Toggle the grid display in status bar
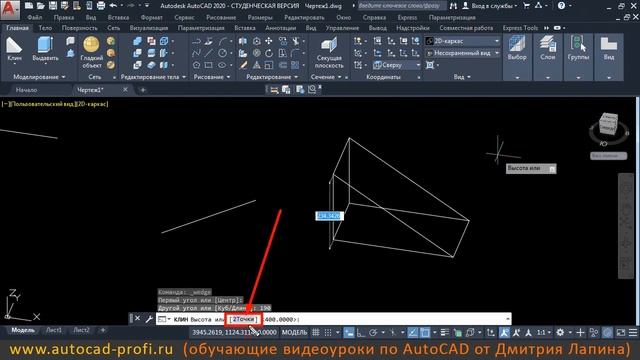 tap(316, 333)
